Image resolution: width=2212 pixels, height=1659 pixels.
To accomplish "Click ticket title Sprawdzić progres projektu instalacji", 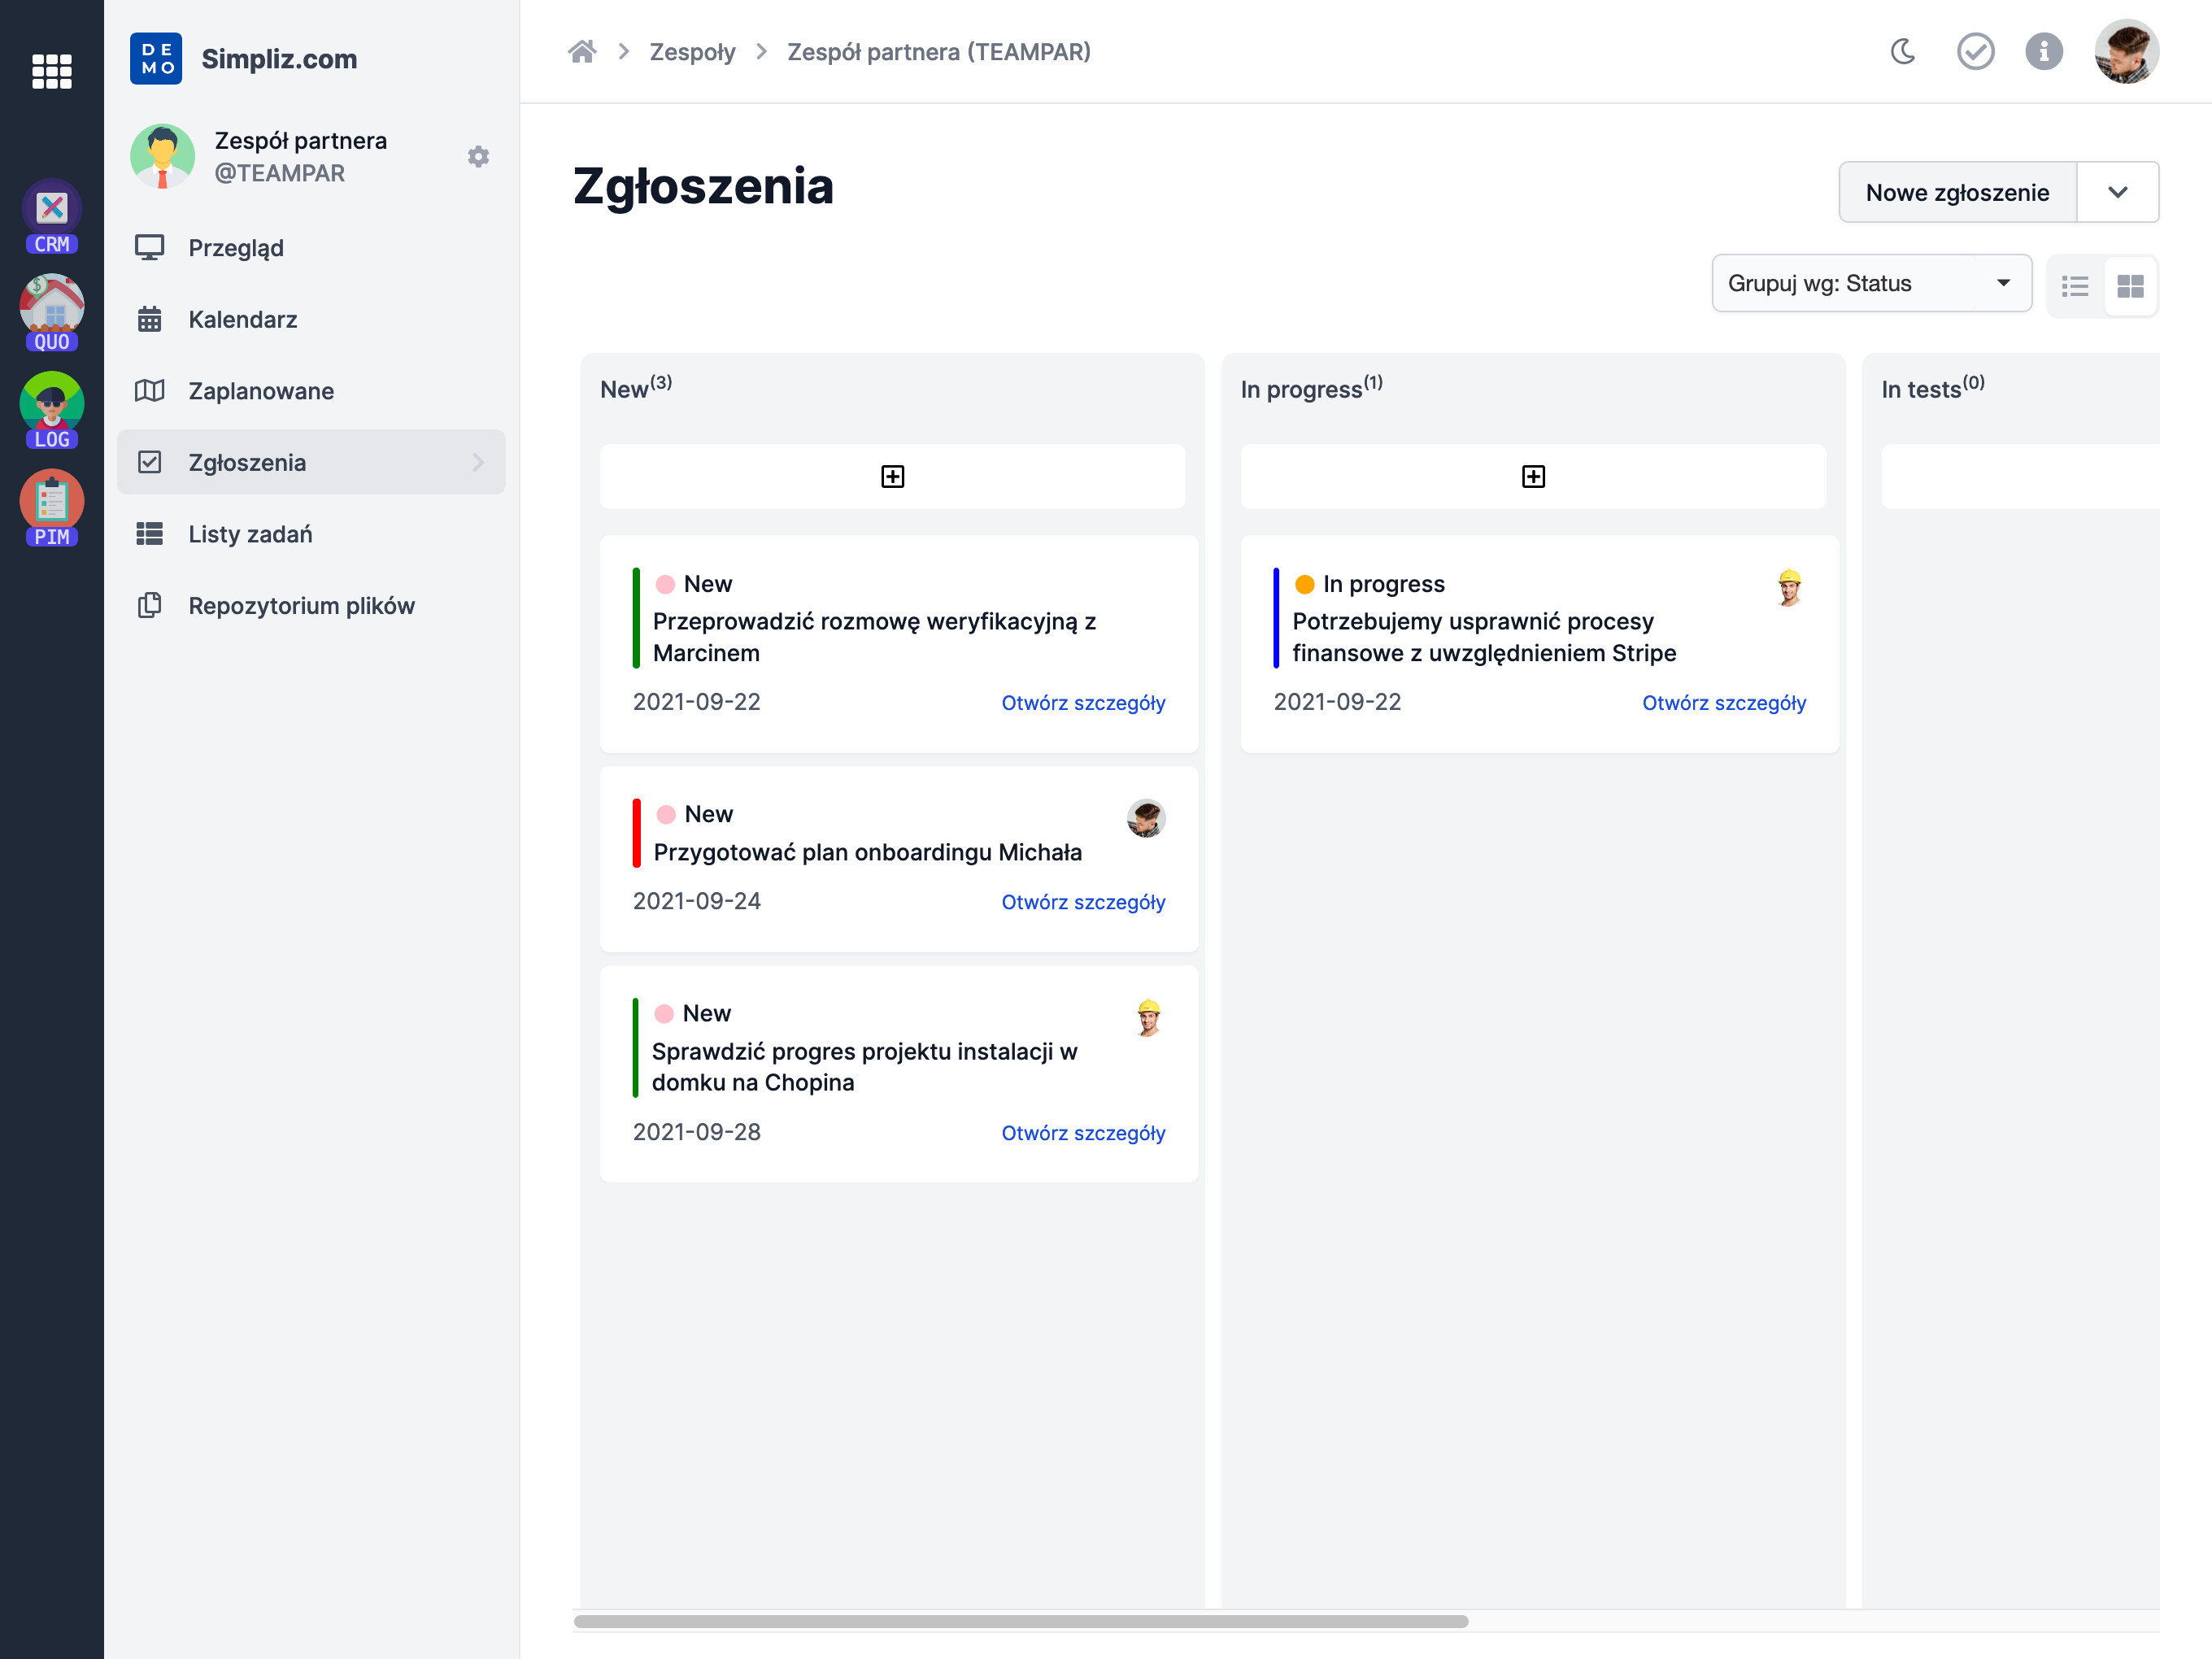I will [864, 1067].
